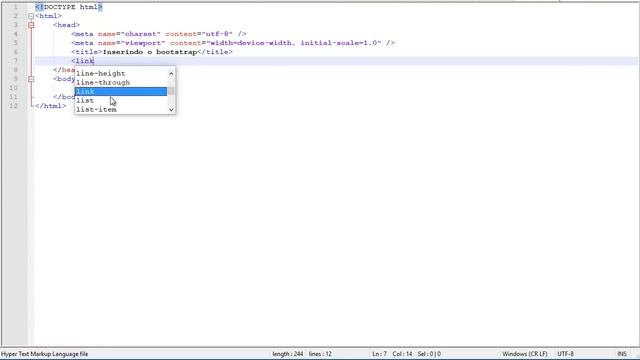This screenshot has width=640, height=360.
Task: Click Col : 14 status entry
Action: click(x=402, y=354)
